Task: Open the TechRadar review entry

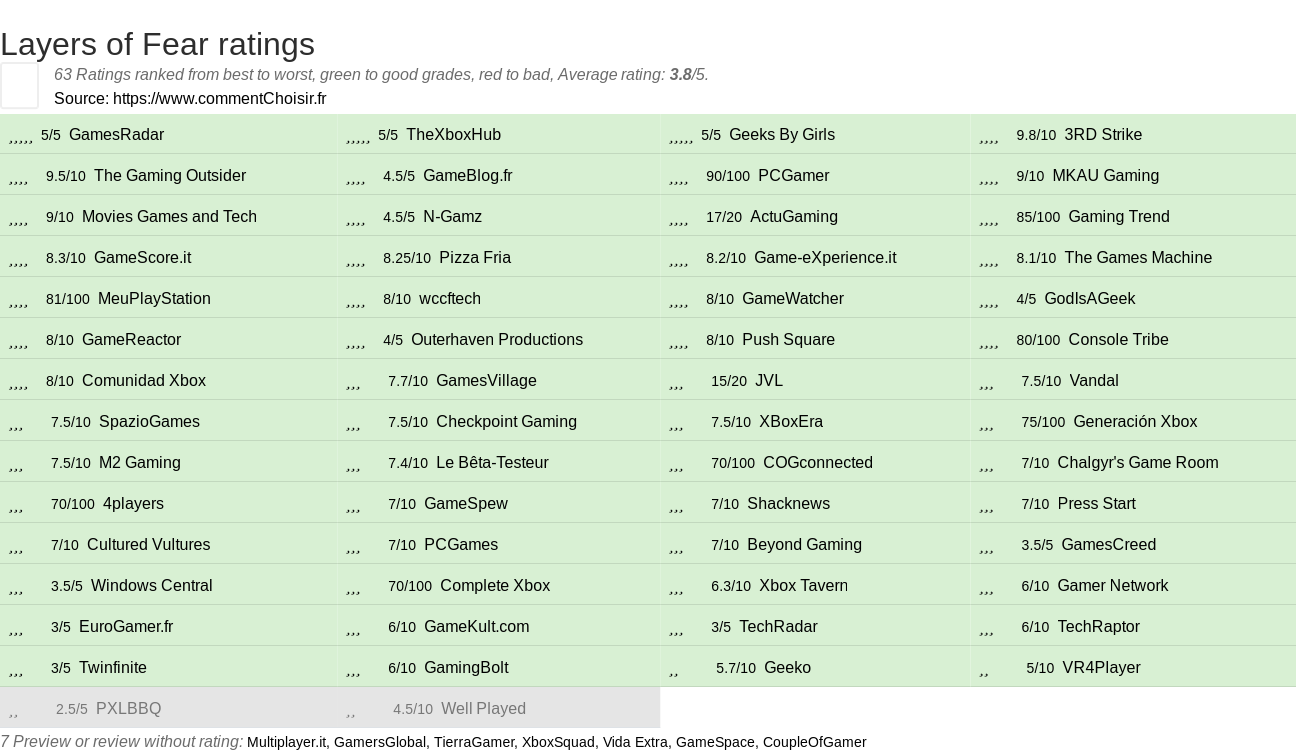Action: pyautogui.click(x=778, y=627)
